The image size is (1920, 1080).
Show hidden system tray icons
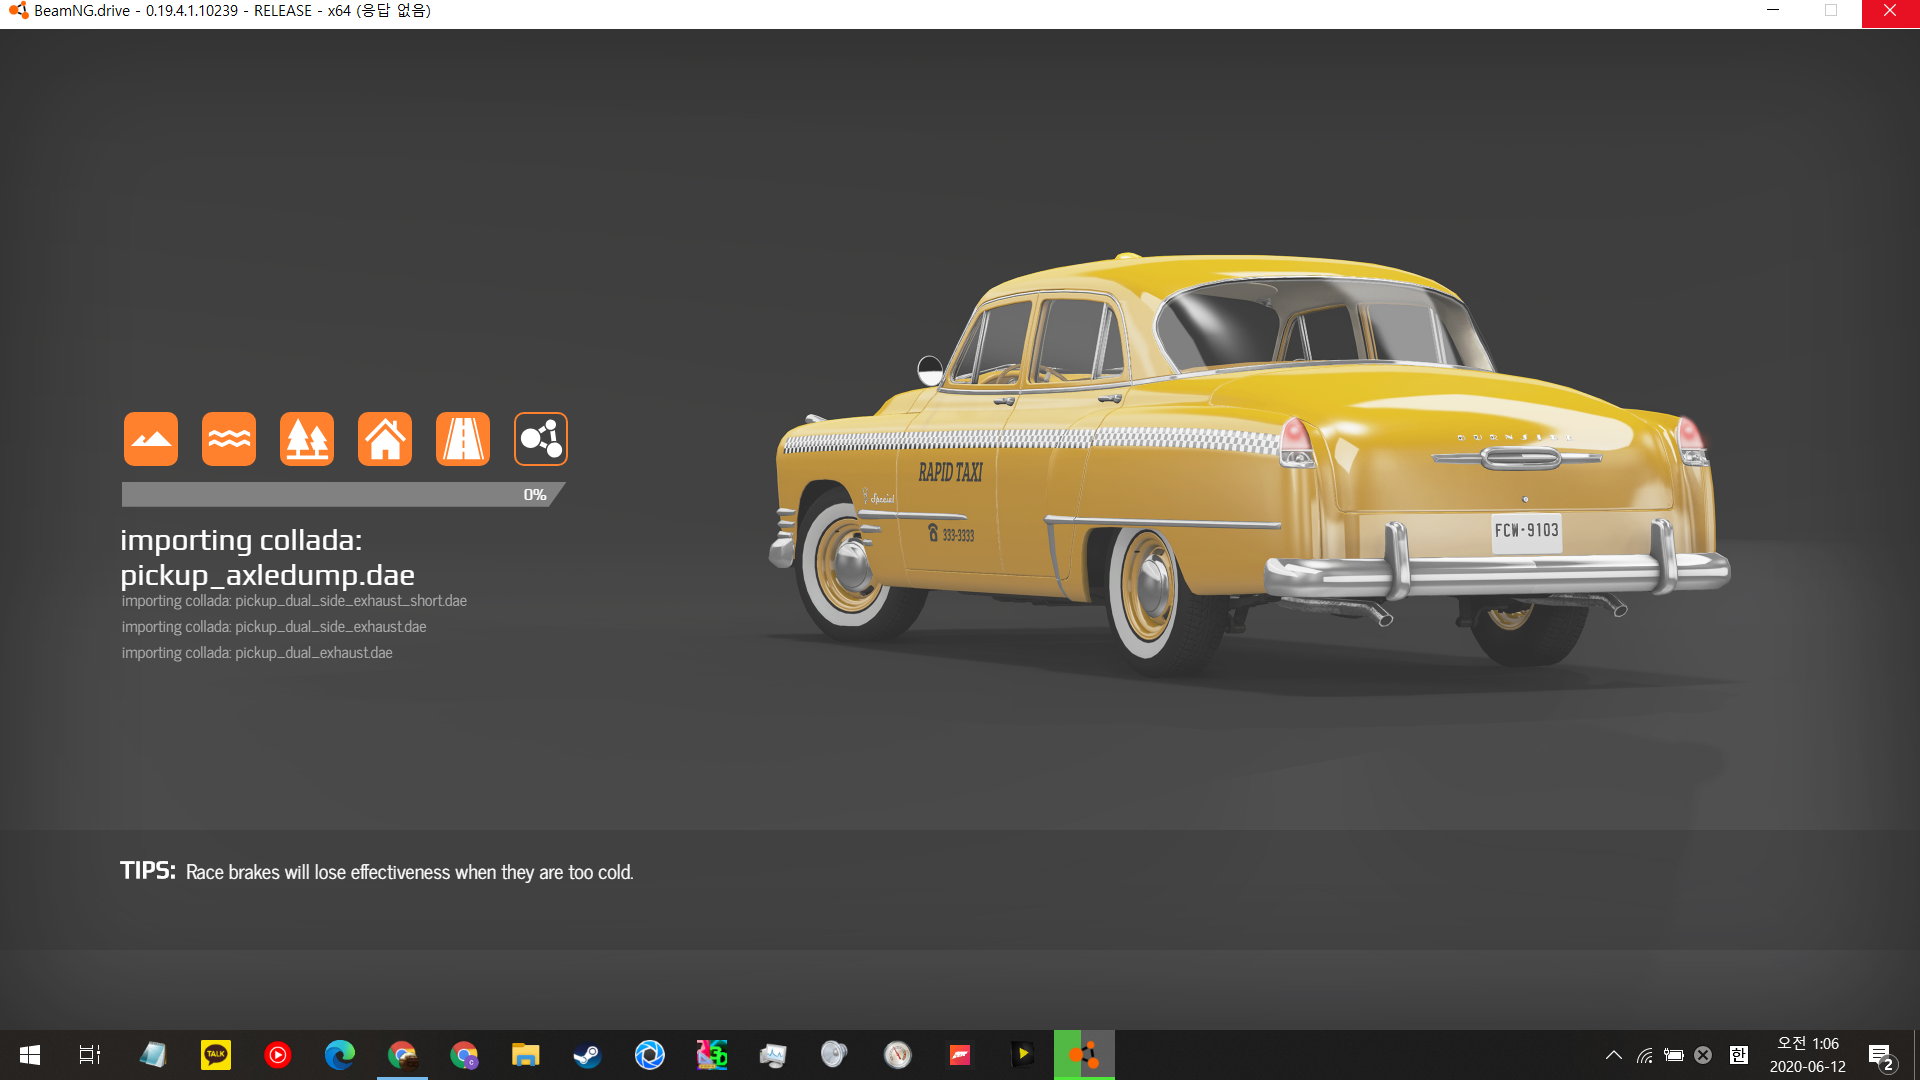1614,1055
